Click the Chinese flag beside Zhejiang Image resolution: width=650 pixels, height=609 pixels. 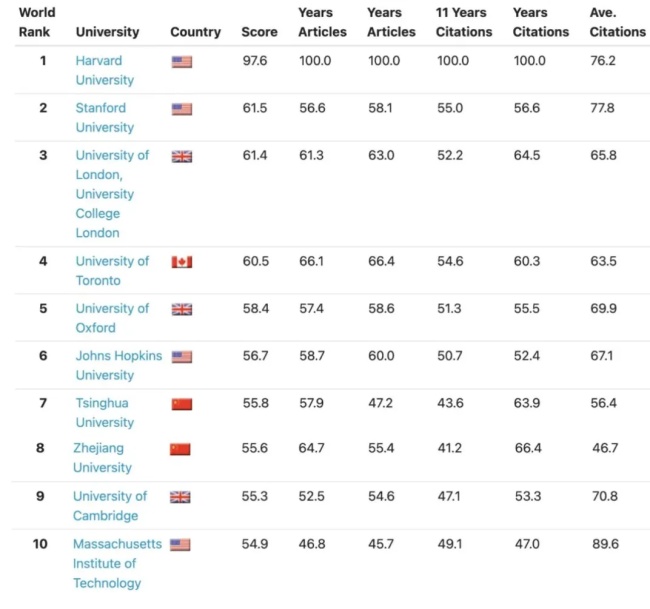click(x=180, y=449)
